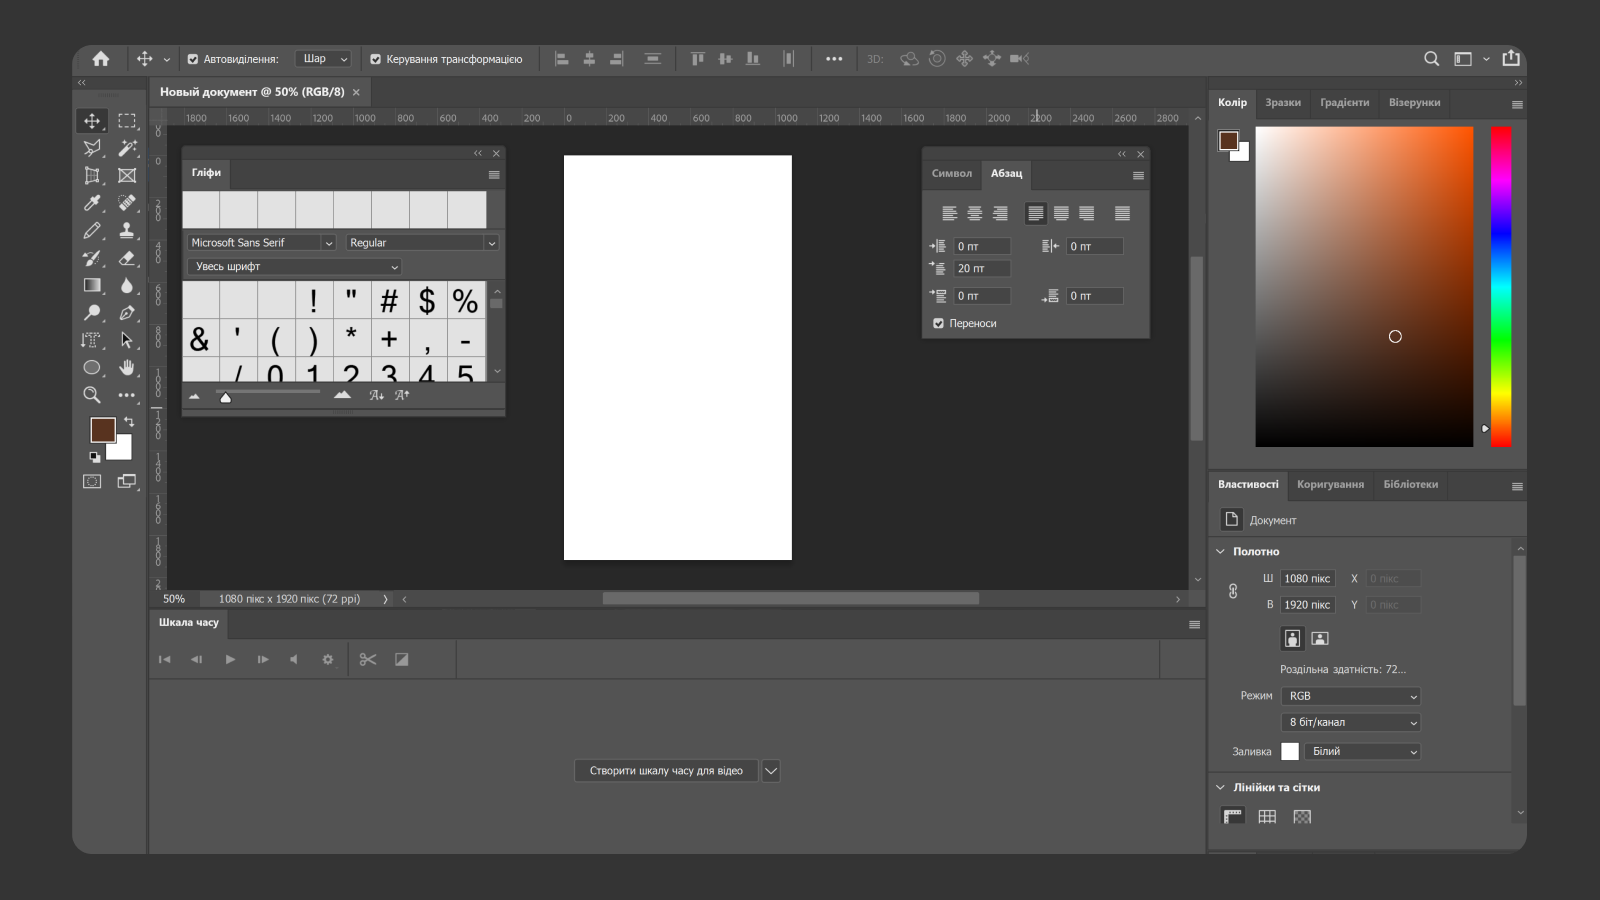Select the Lasso tool
Image resolution: width=1600 pixels, height=900 pixels.
(x=92, y=148)
